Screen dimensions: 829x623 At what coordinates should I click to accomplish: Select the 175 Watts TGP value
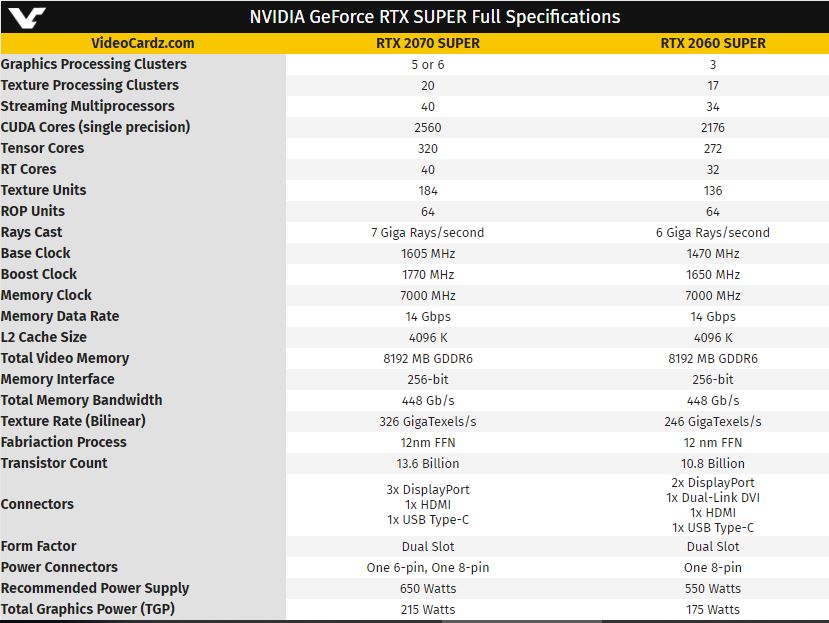(x=713, y=609)
